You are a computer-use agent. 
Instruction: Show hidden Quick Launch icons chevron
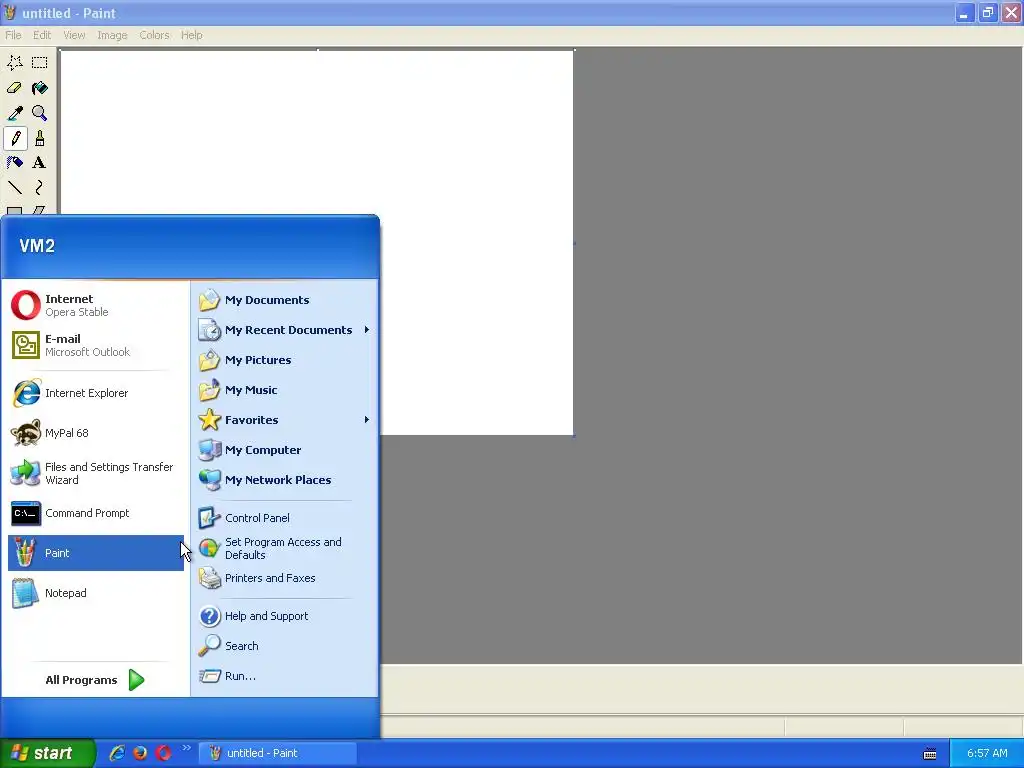[x=186, y=748]
